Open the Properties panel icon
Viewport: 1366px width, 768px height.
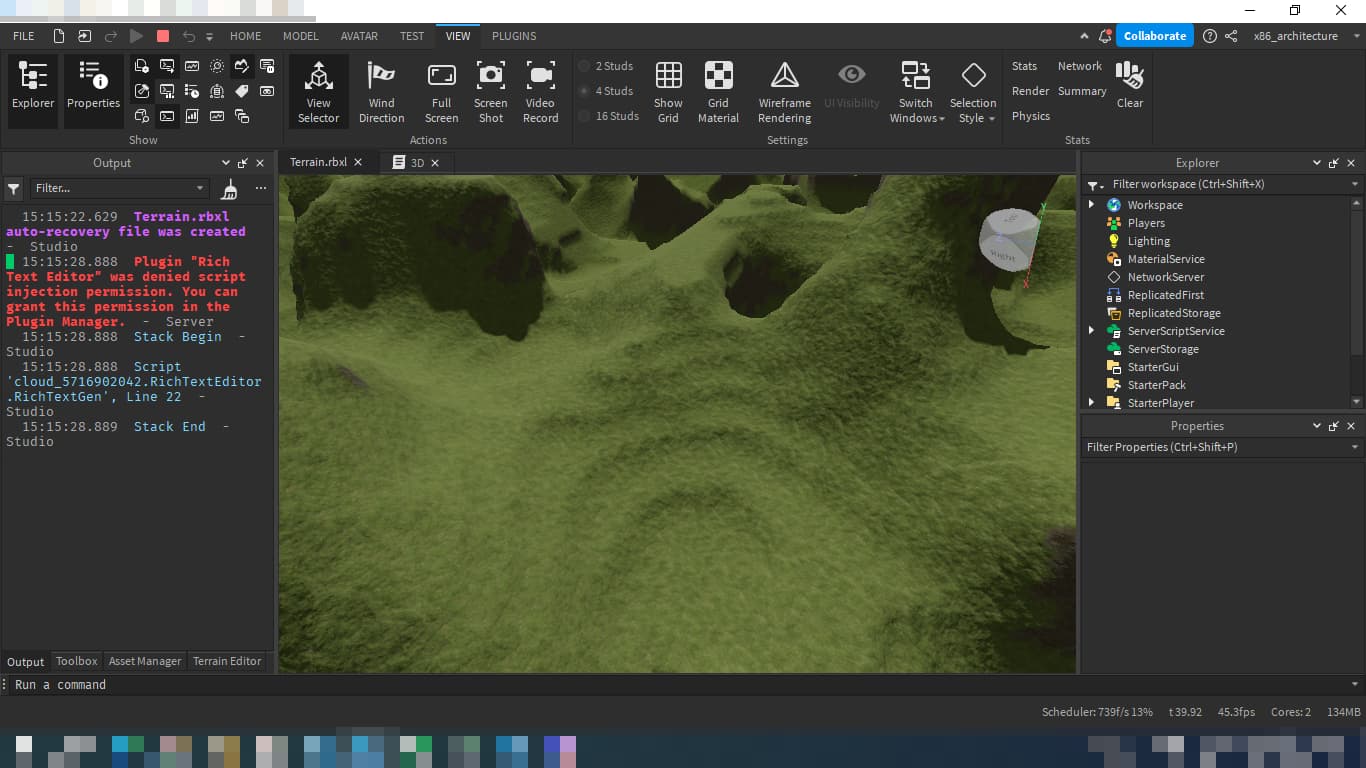tap(93, 90)
